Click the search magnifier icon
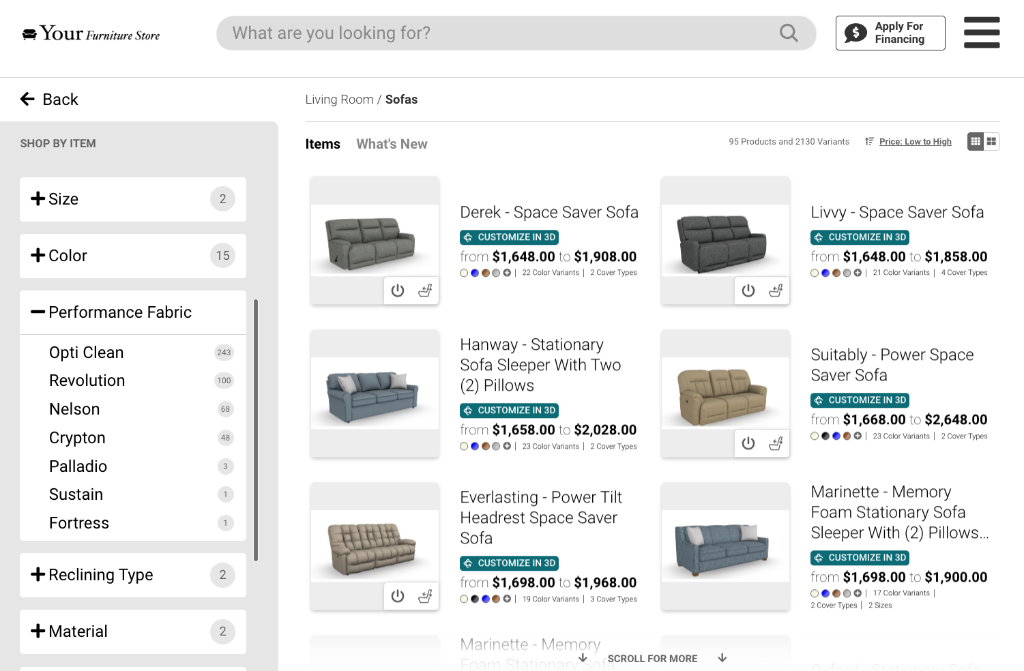The height and width of the screenshot is (671, 1024). coord(788,33)
